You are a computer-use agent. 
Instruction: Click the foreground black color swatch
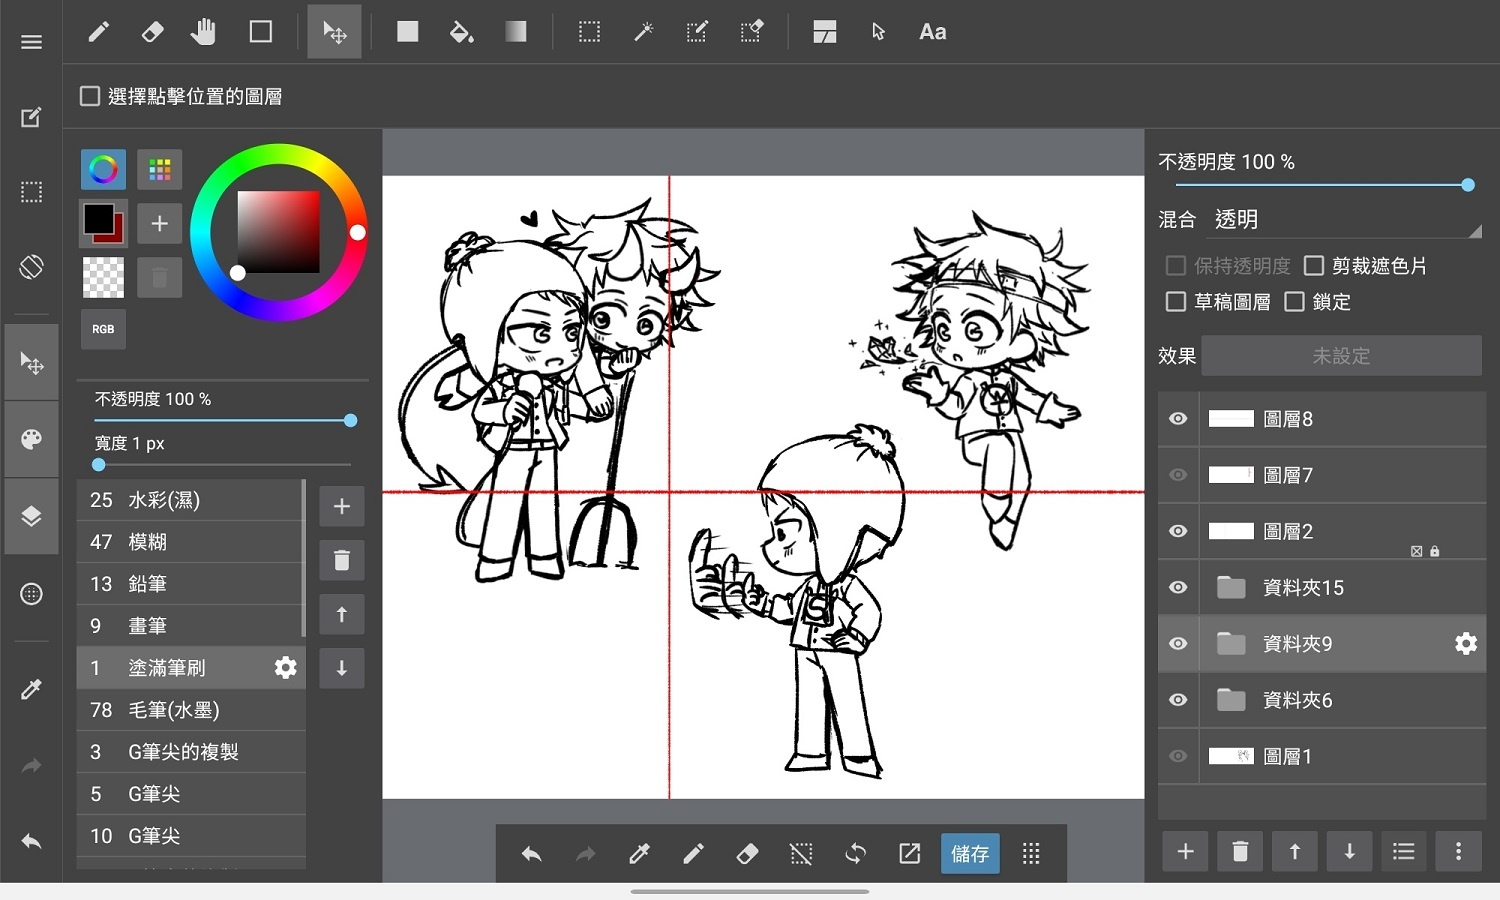click(x=98, y=217)
